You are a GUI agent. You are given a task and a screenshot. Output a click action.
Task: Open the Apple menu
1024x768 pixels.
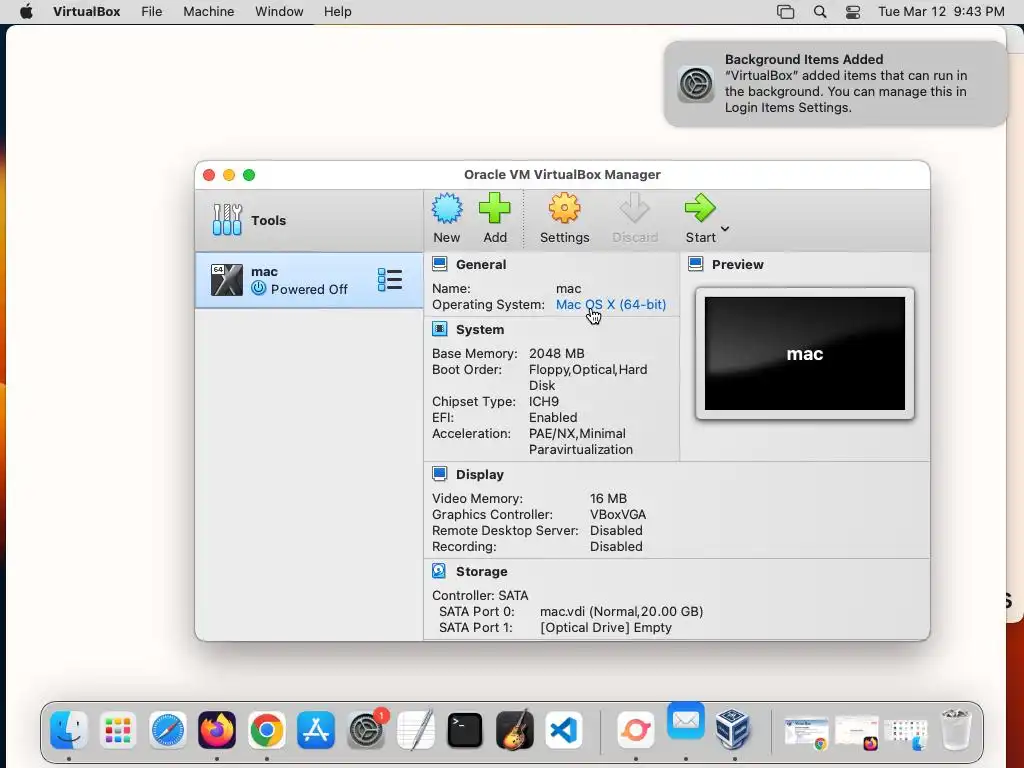(26, 12)
